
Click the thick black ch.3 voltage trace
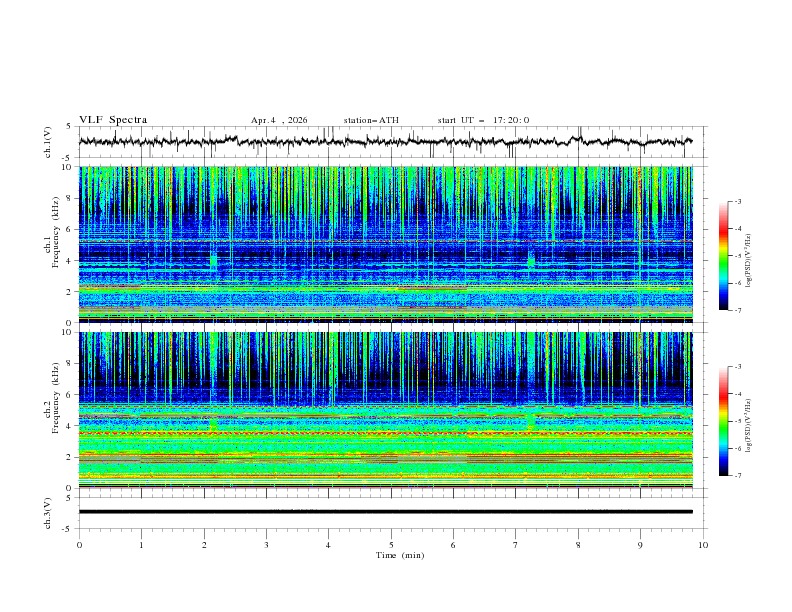tap(385, 512)
